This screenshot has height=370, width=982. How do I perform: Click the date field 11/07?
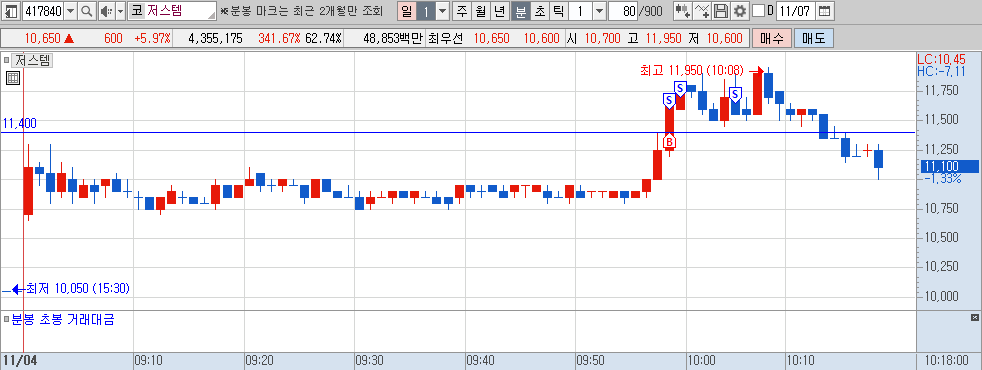[795, 11]
